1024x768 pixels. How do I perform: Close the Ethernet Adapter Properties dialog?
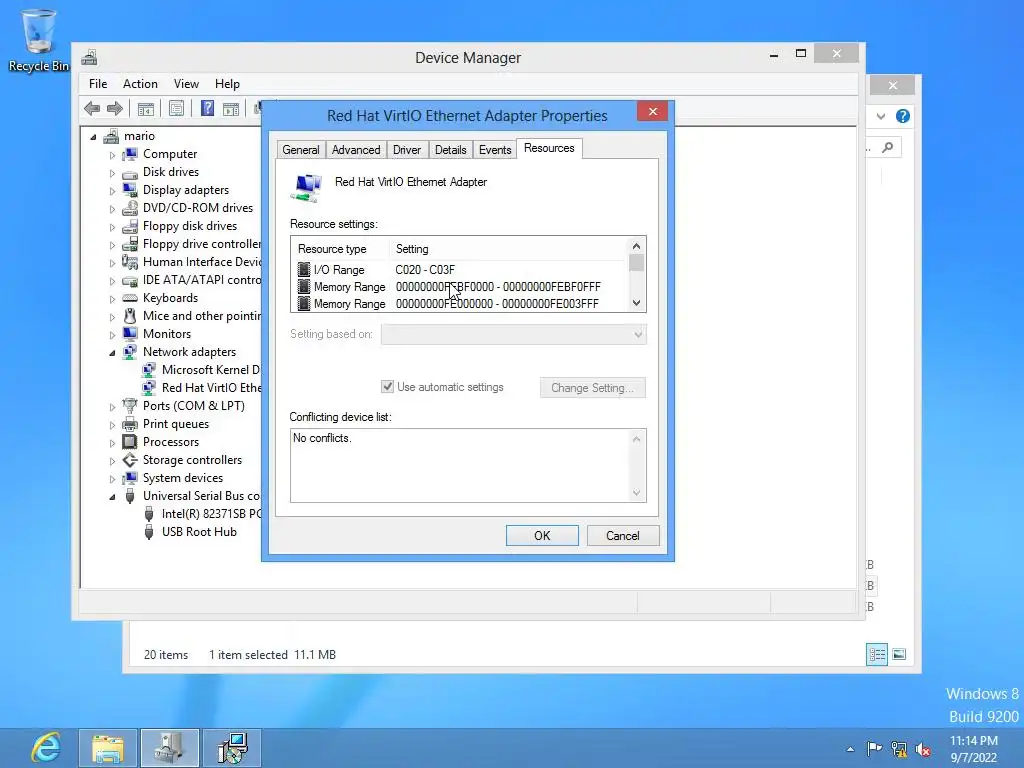pos(652,112)
